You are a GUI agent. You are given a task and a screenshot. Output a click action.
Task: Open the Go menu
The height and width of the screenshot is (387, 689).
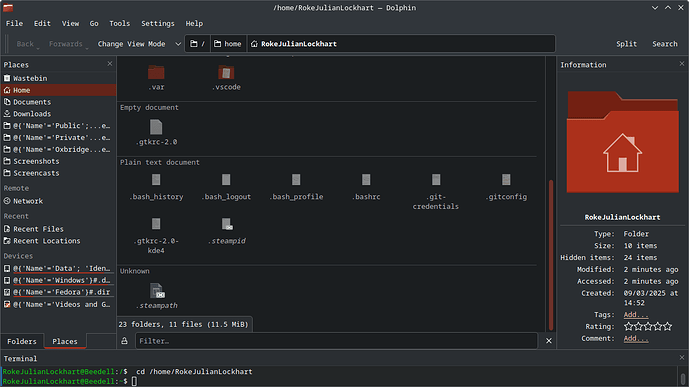pos(94,24)
